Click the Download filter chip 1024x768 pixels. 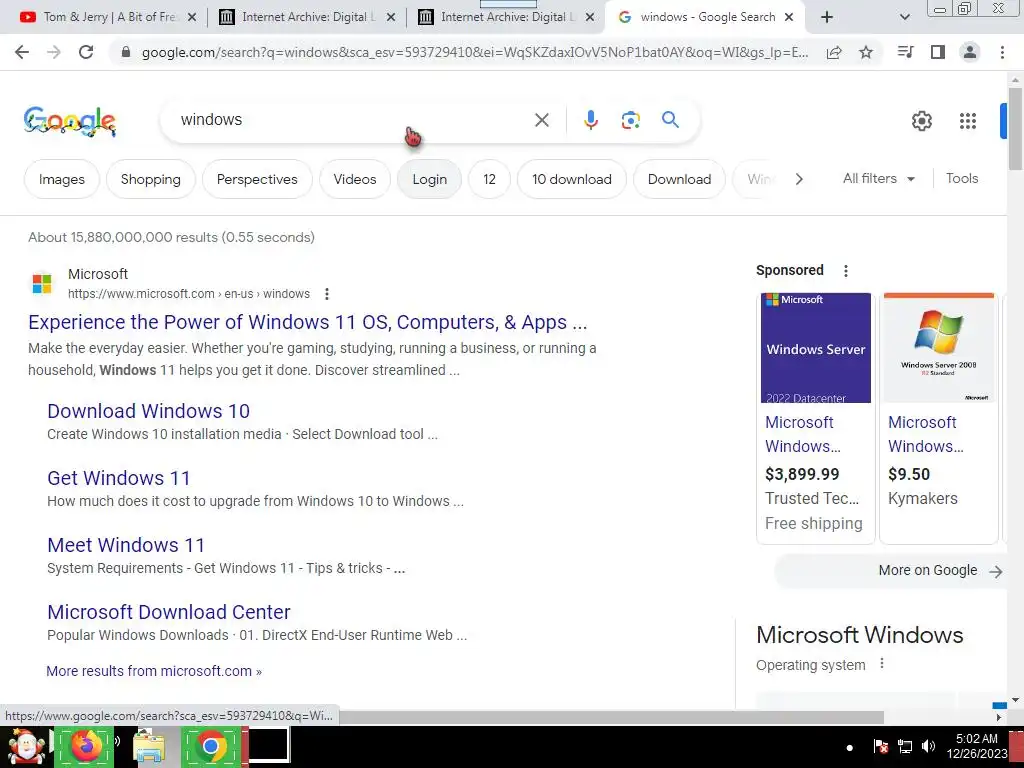679,179
